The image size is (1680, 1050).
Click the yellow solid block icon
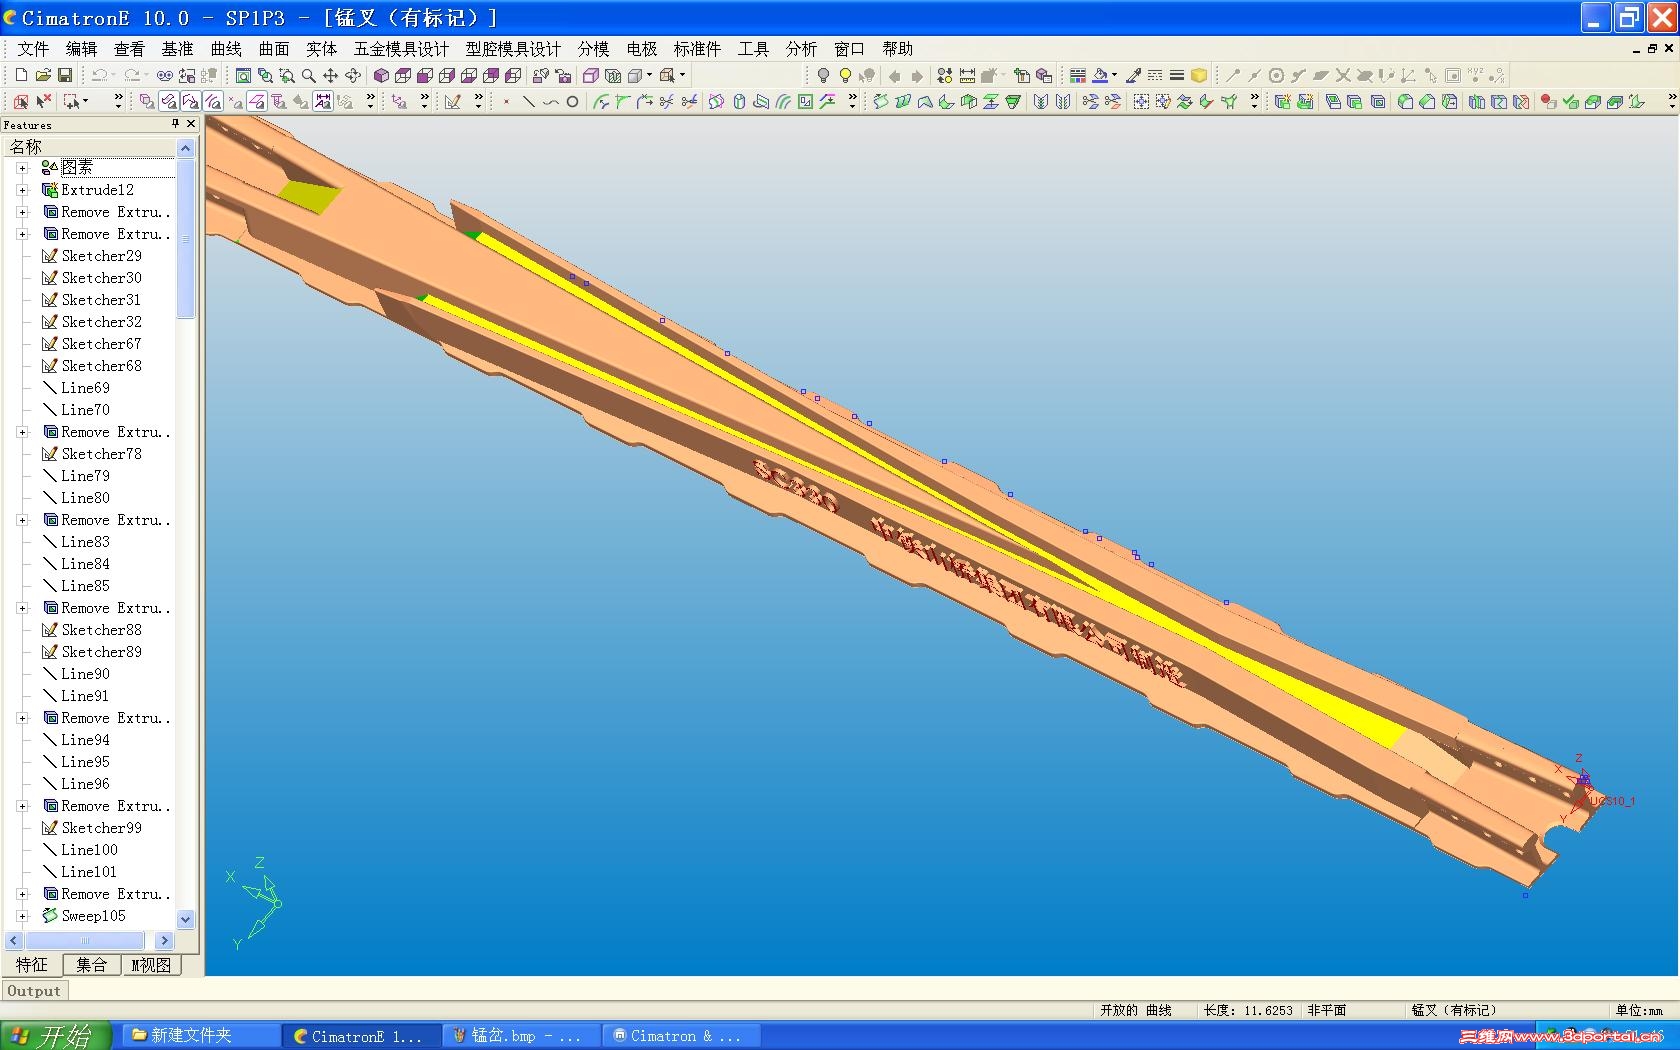(x=1199, y=75)
